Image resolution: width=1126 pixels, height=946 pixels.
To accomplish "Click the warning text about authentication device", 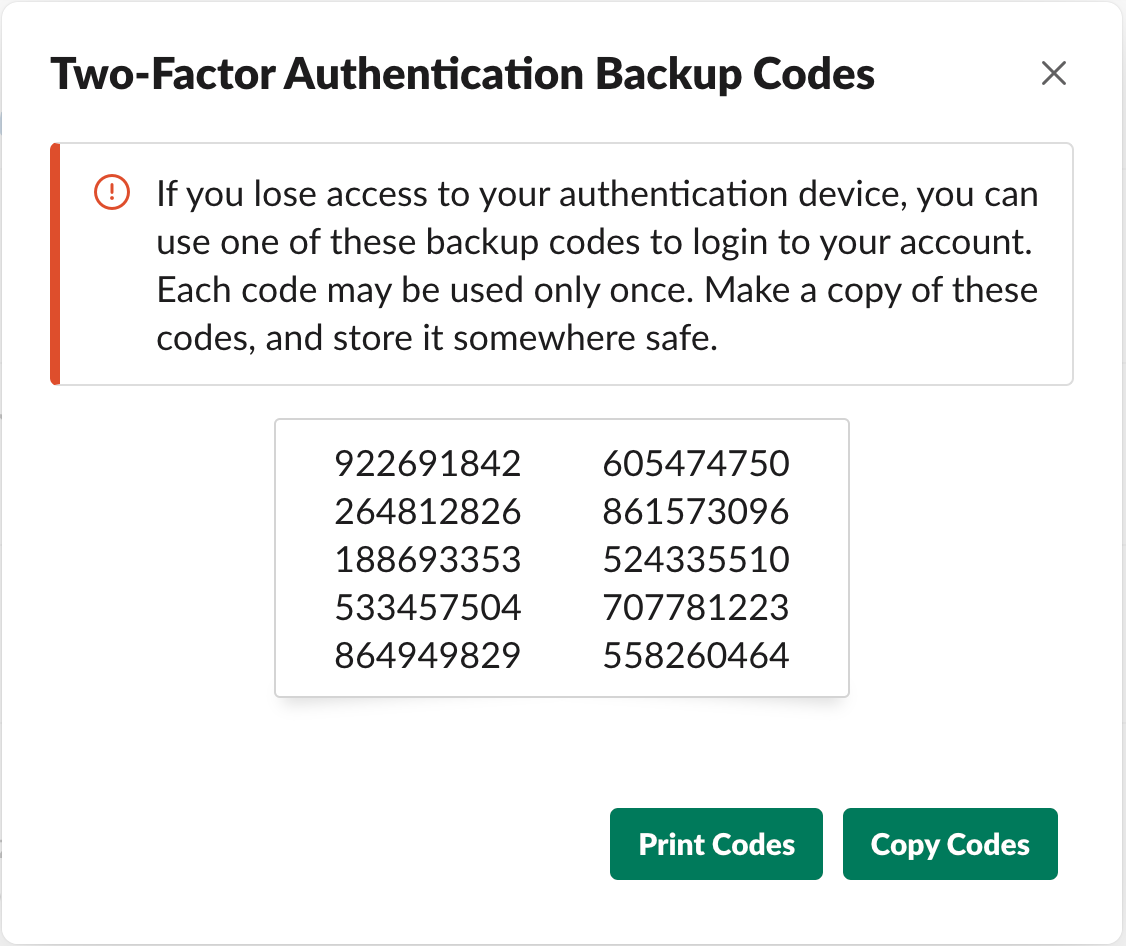I will (597, 266).
